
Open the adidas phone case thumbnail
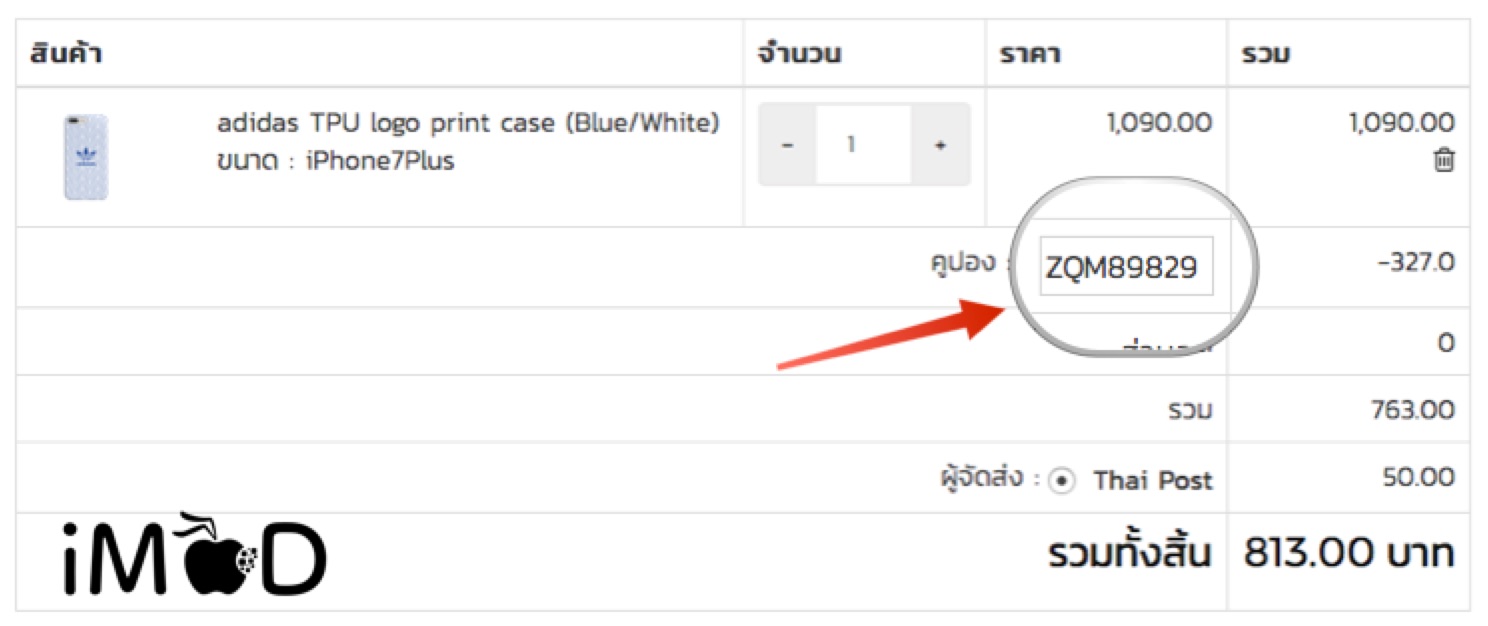tap(86, 157)
